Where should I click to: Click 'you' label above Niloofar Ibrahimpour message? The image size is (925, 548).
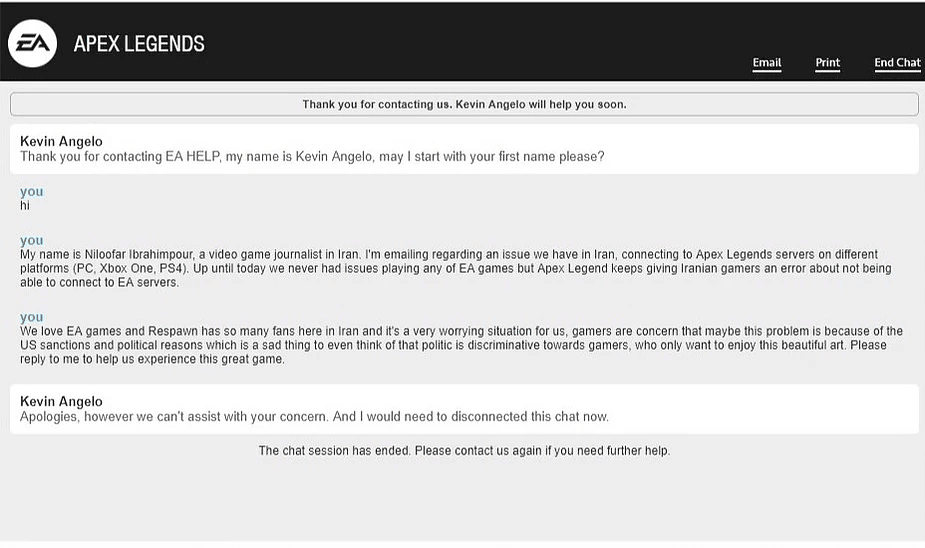pyautogui.click(x=31, y=241)
